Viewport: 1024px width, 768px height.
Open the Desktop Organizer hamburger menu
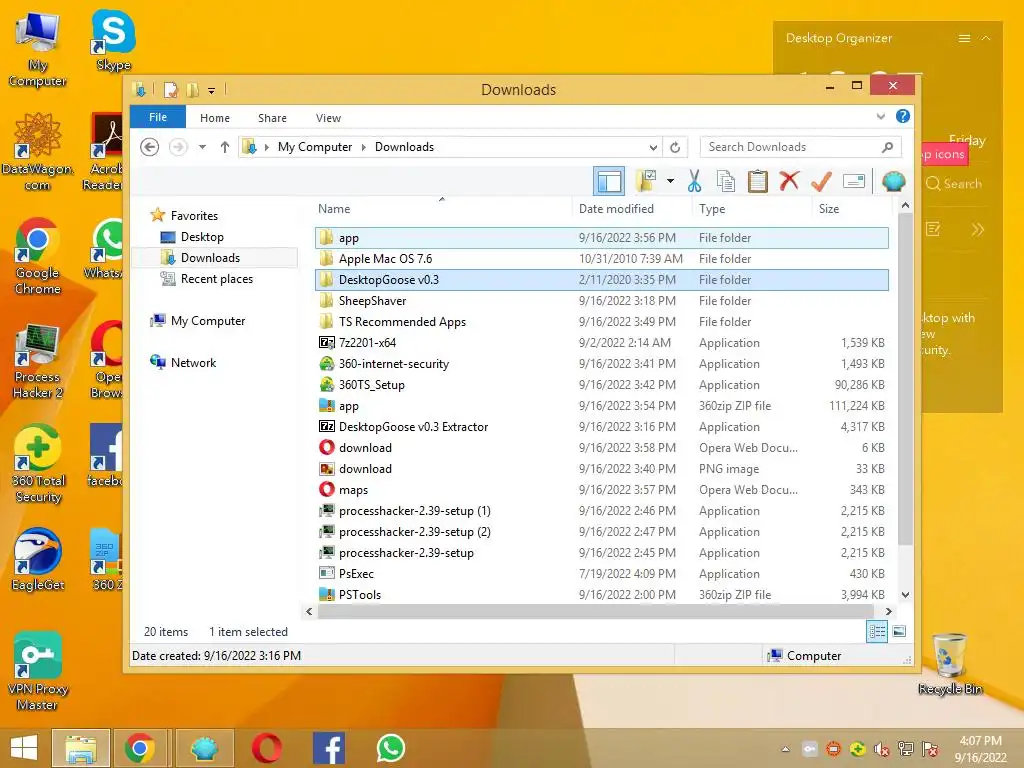964,39
